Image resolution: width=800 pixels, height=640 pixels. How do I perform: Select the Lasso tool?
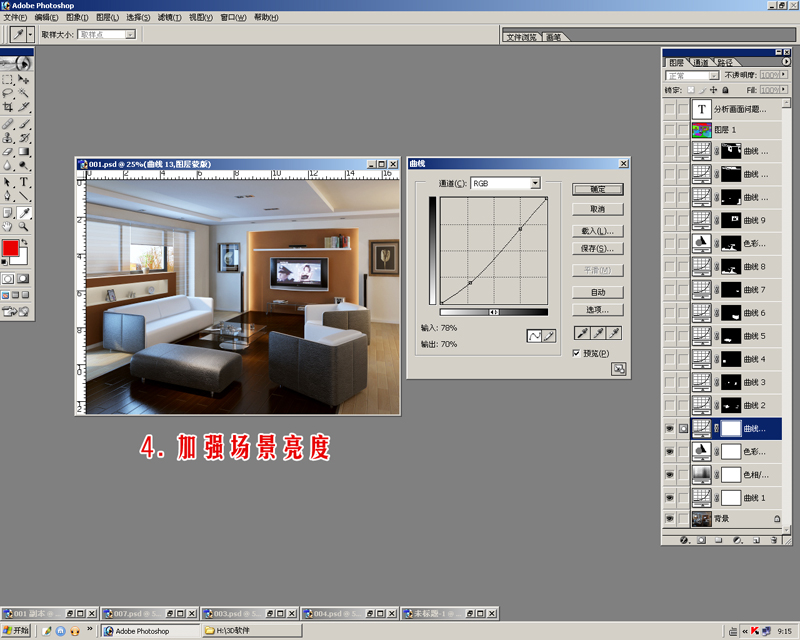pos(8,93)
